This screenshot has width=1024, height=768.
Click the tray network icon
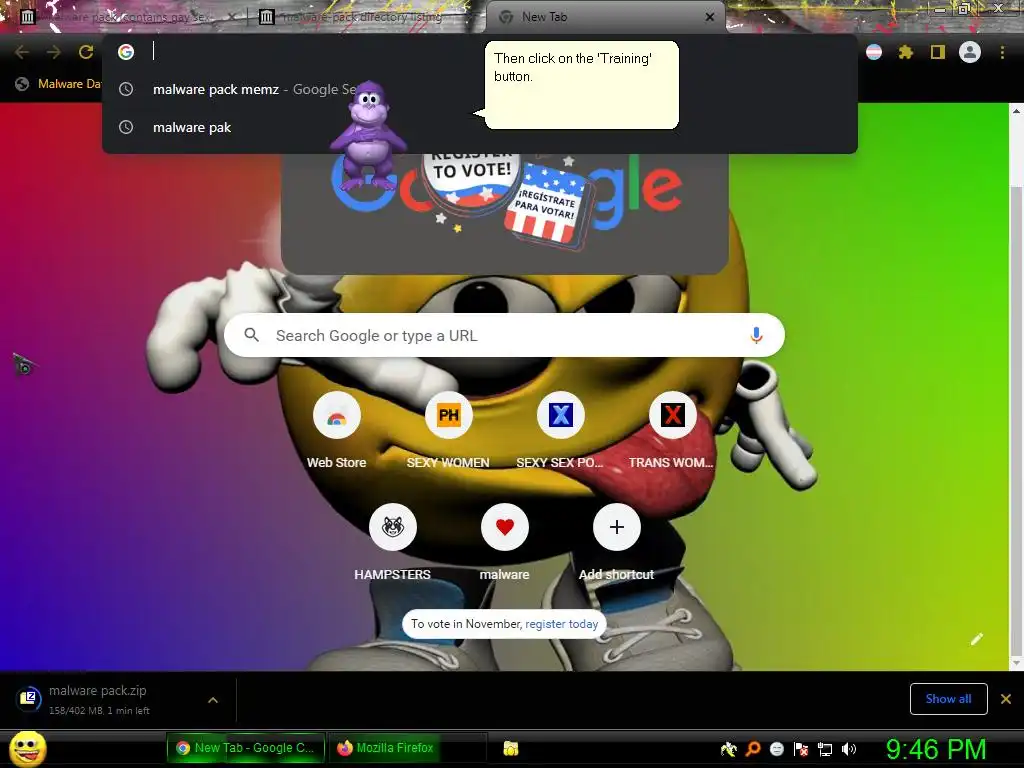(x=825, y=749)
